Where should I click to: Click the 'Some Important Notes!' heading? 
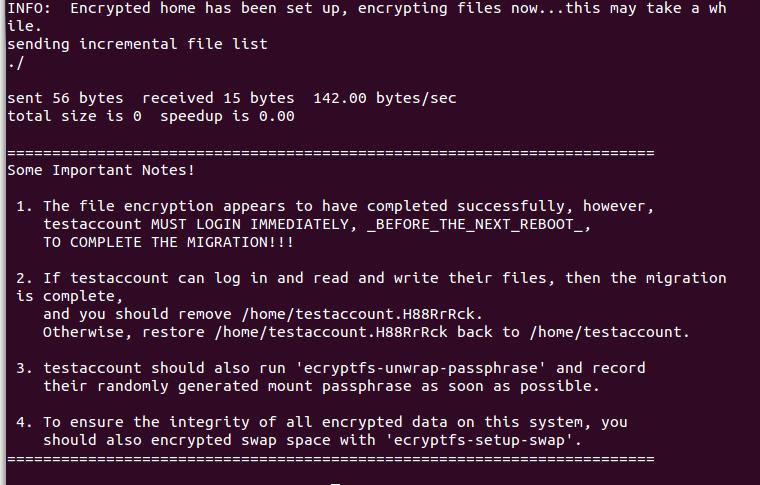[x=101, y=170]
